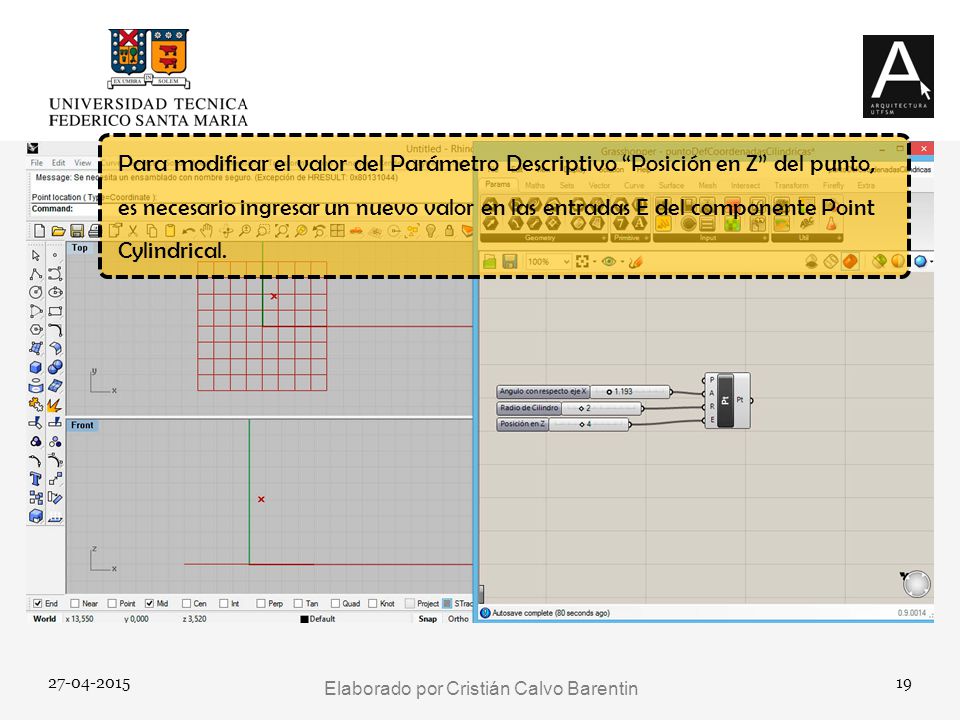Screen dimensions: 960x720
Task: Select the Text object T tool
Action: click(36, 479)
